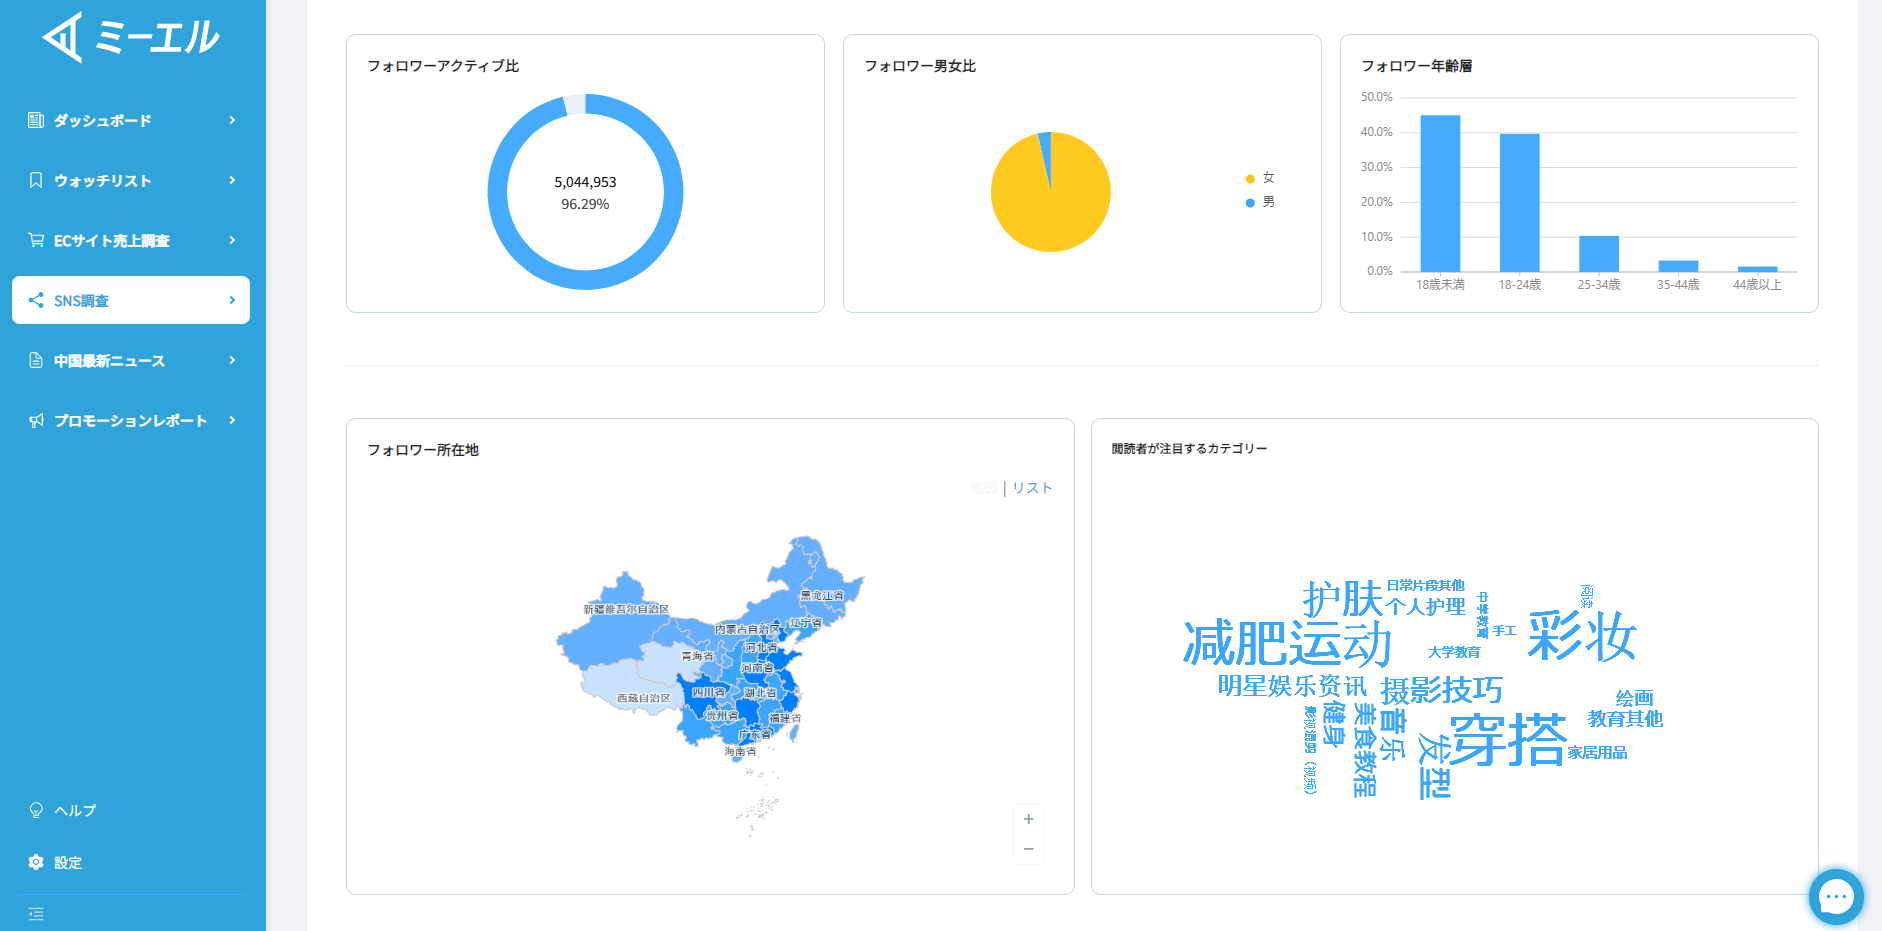1882x931 pixels.
Task: Toggle the 女 legend entry in gender chart
Action: (x=1260, y=178)
